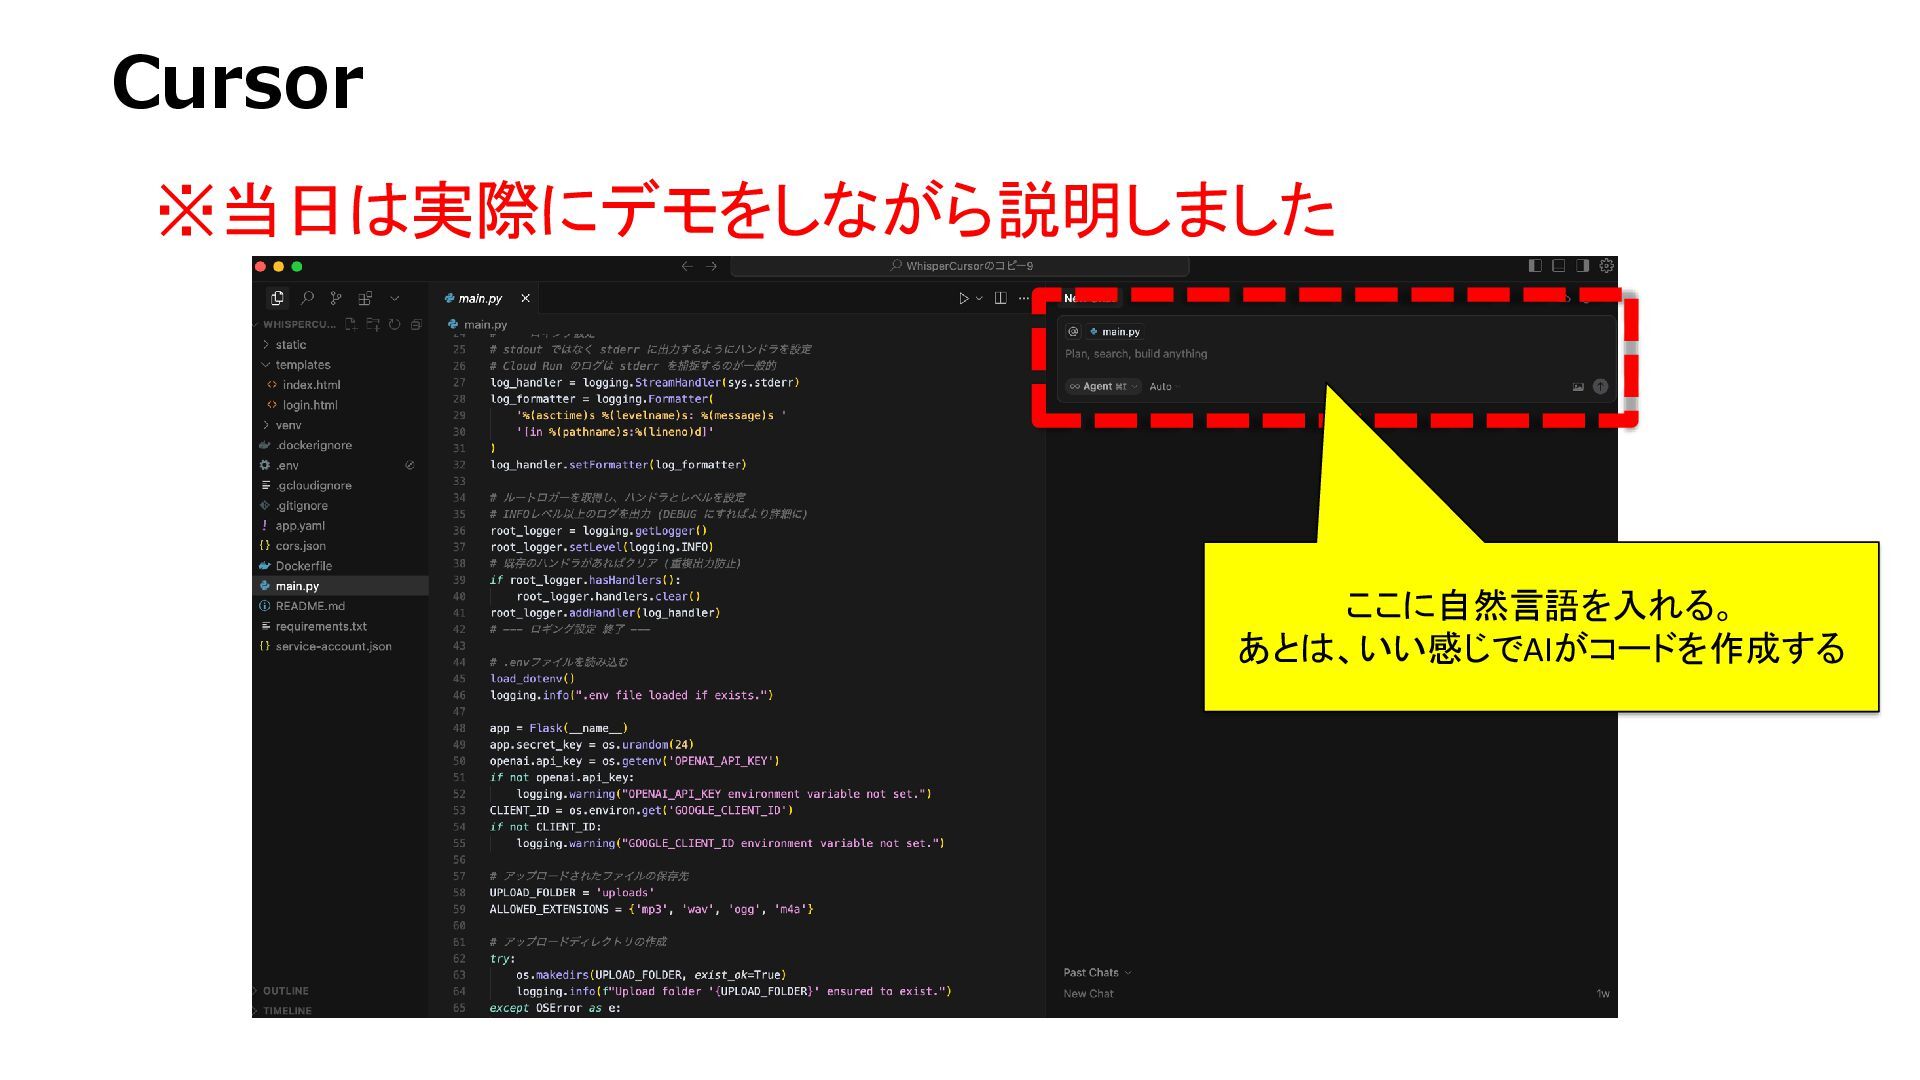Select main.py in the file tree

coord(340,586)
